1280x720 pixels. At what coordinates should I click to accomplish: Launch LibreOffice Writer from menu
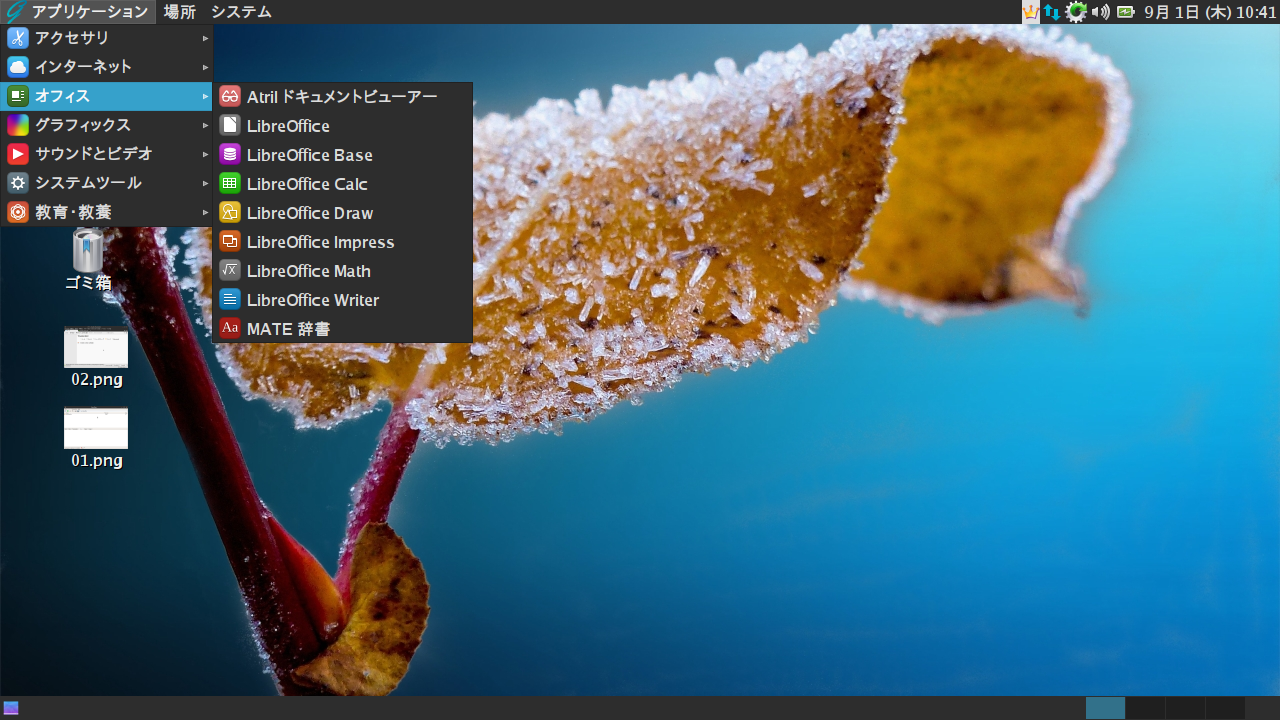pyautogui.click(x=342, y=300)
